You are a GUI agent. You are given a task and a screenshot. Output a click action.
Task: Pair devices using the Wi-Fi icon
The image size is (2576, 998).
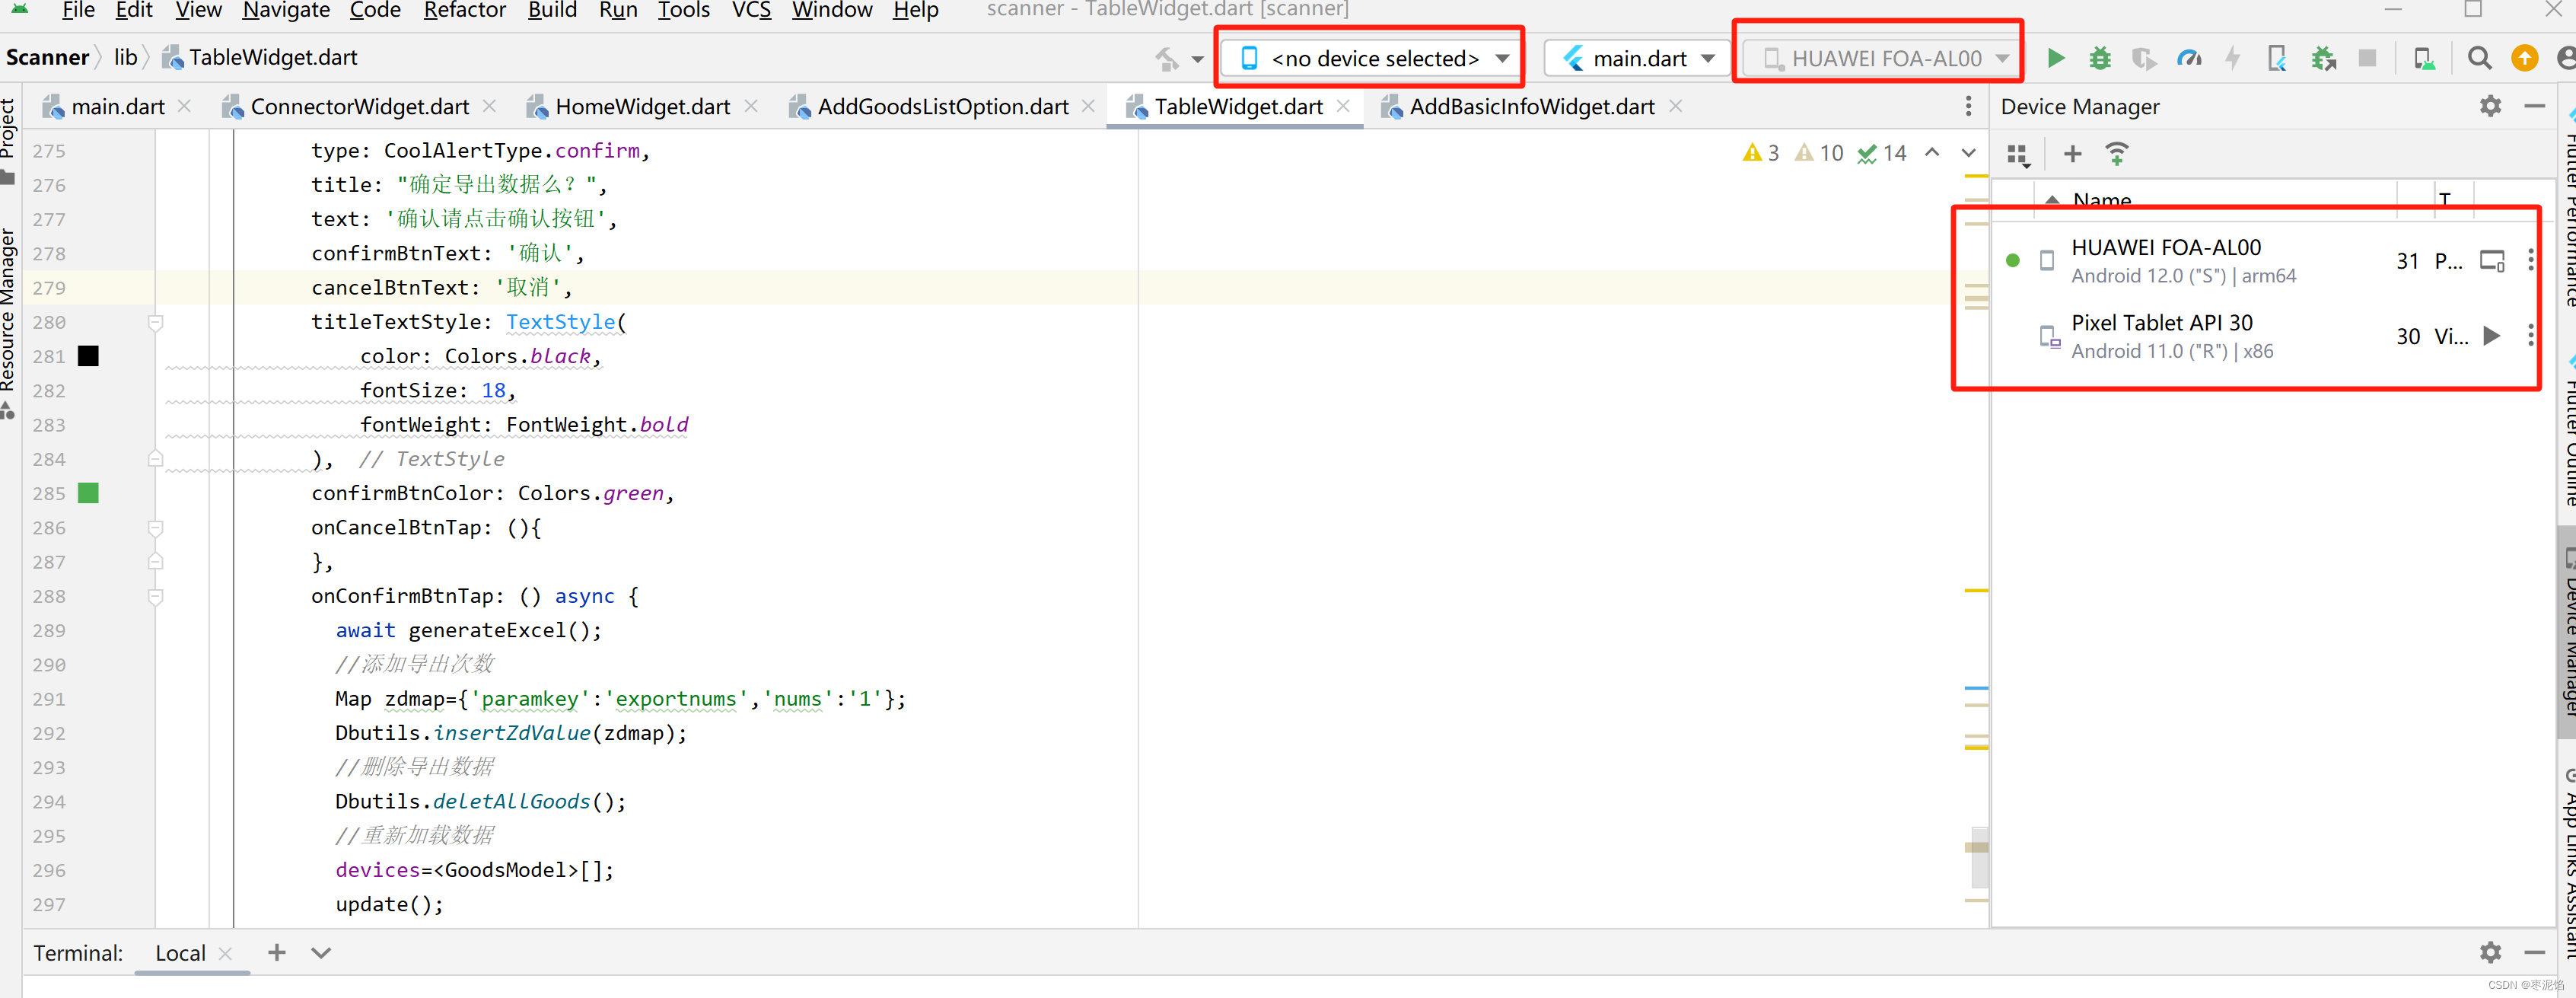[2116, 154]
